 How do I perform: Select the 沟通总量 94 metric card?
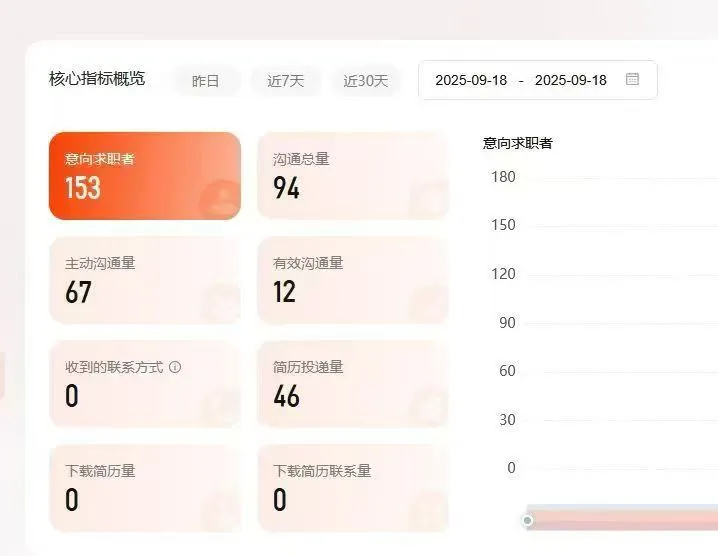(x=353, y=176)
